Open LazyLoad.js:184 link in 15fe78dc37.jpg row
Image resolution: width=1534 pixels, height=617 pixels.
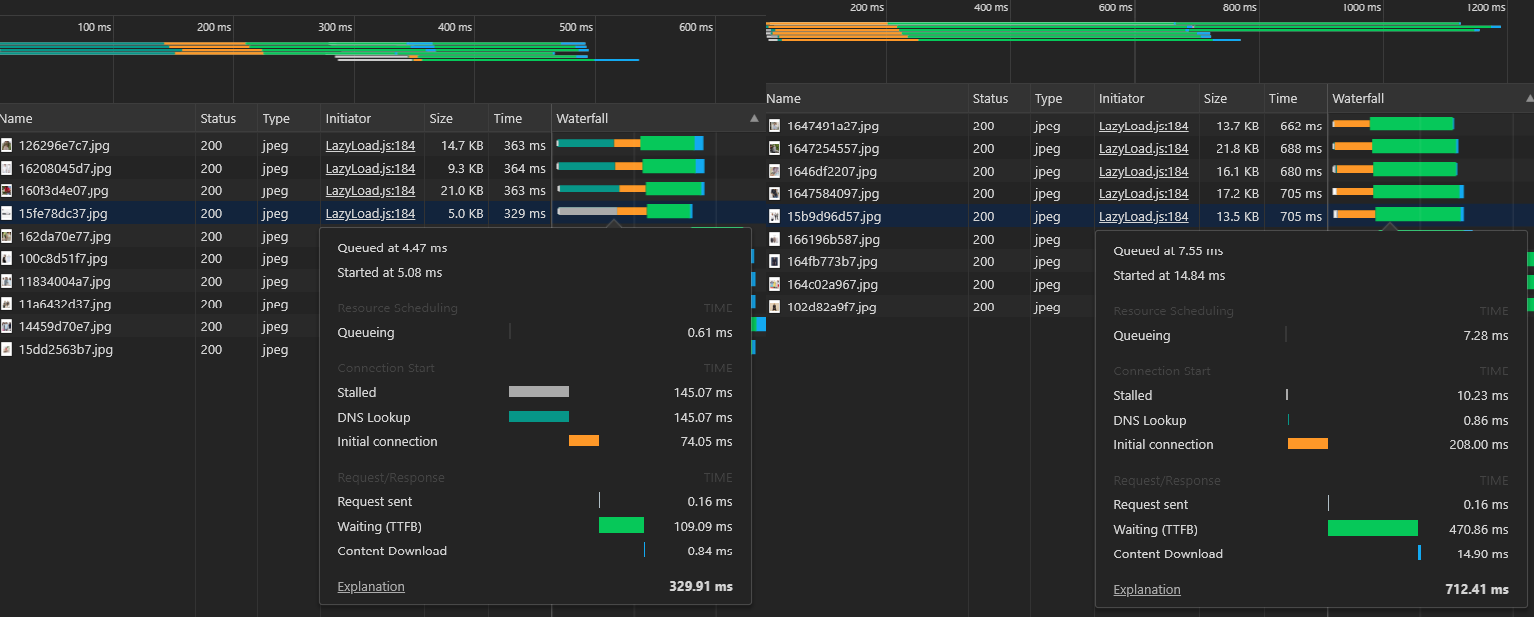point(370,213)
